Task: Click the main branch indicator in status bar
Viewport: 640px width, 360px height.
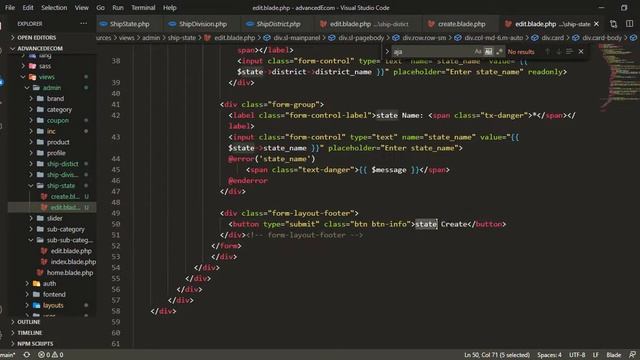Action: pyautogui.click(x=8, y=355)
